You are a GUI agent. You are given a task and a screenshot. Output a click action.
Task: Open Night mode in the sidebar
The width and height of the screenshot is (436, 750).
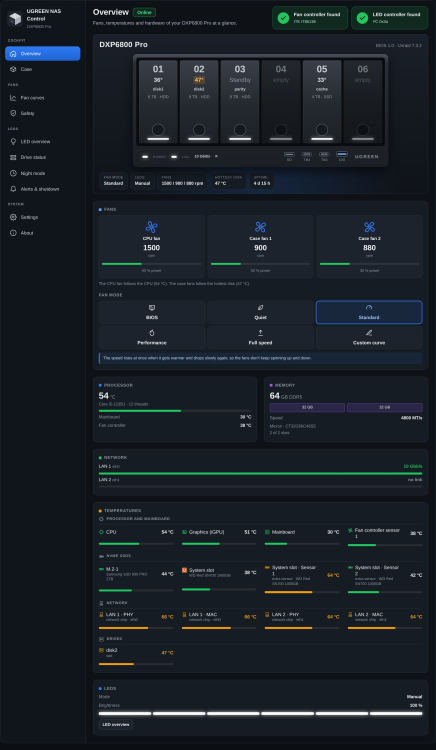(43, 173)
